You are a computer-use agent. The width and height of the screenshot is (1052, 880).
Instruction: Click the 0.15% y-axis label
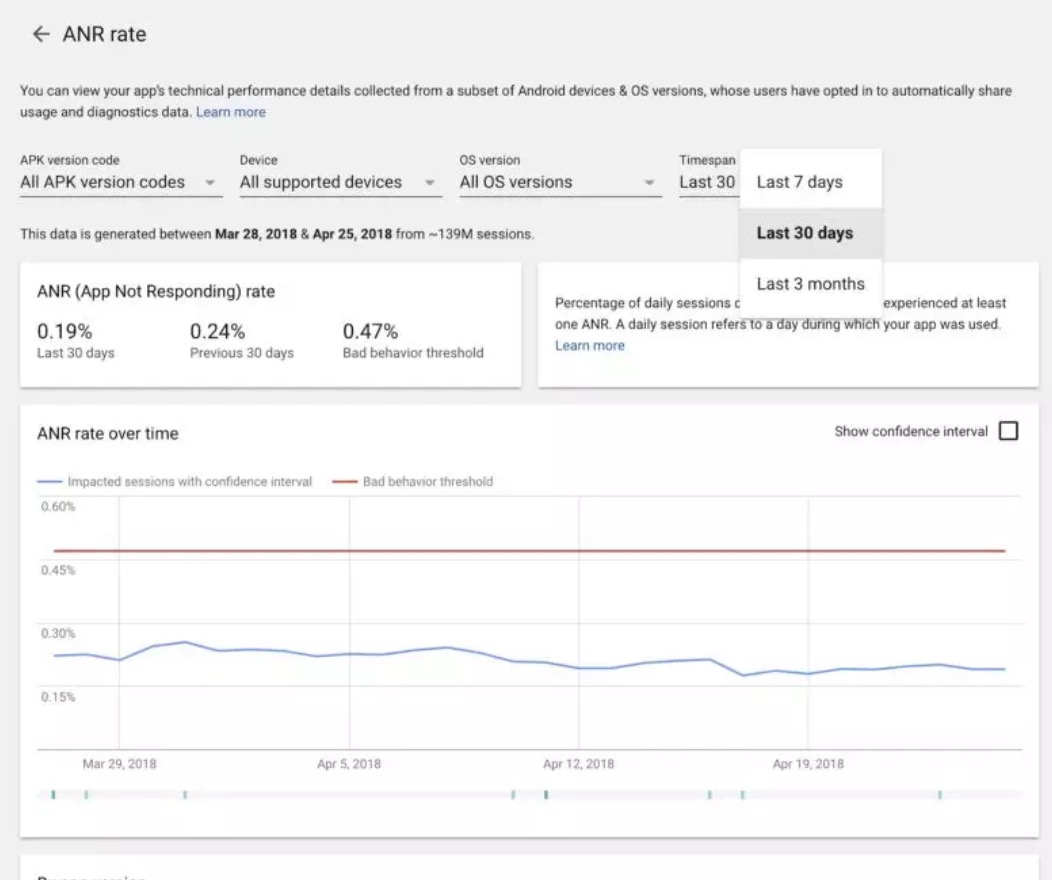point(58,697)
